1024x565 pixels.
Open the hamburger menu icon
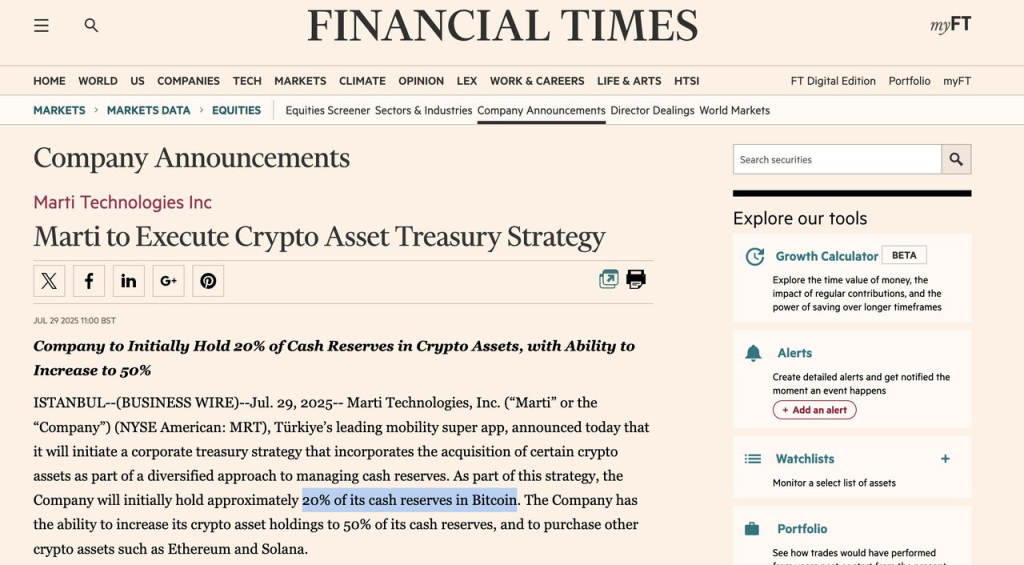[x=41, y=25]
